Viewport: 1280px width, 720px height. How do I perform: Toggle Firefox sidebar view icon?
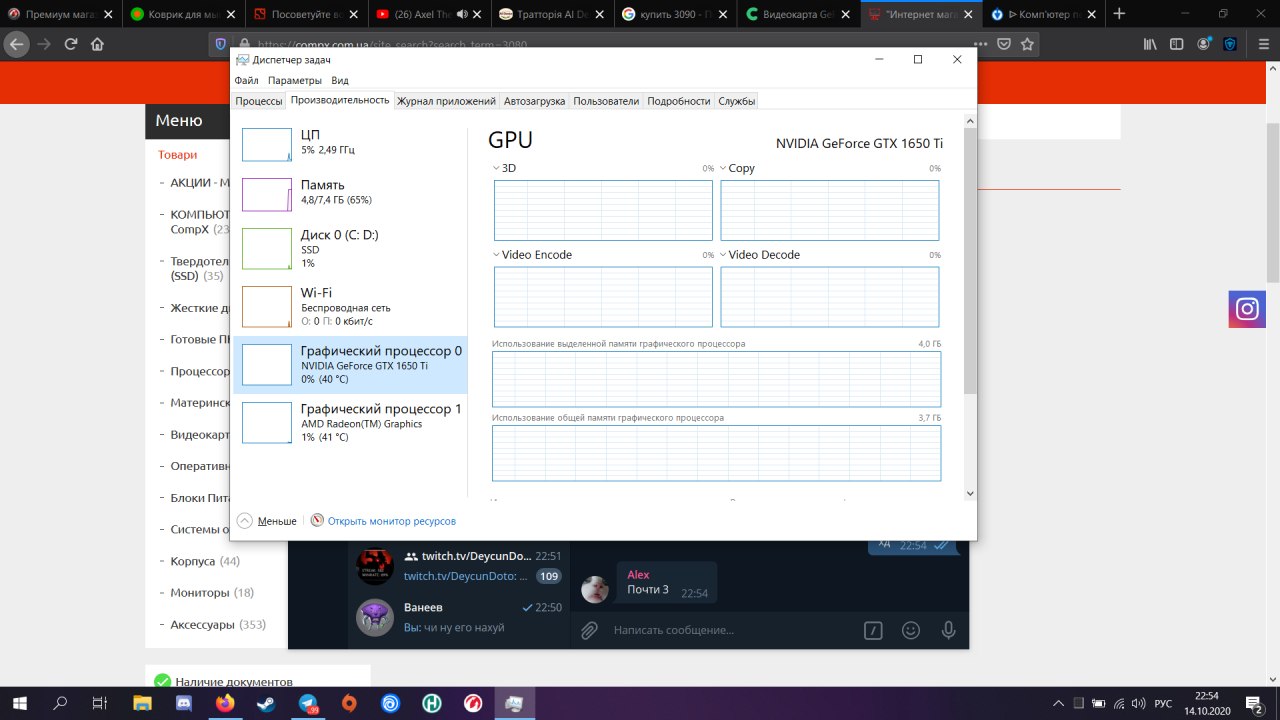pyautogui.click(x=1177, y=44)
